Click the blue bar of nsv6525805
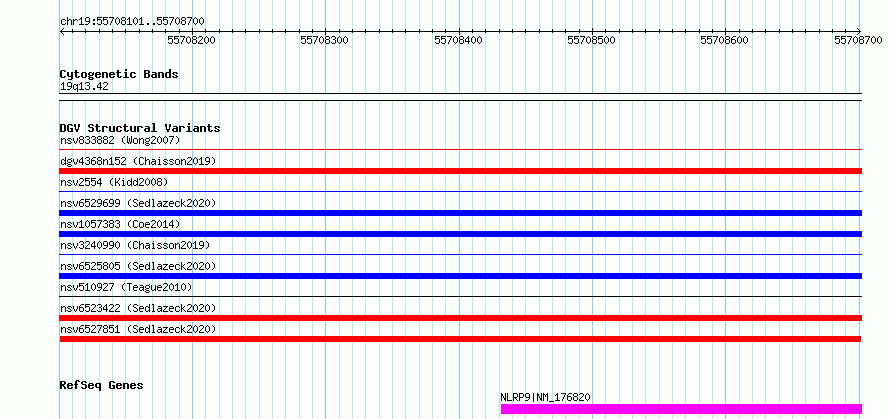The width and height of the screenshot is (890, 419). tap(461, 276)
